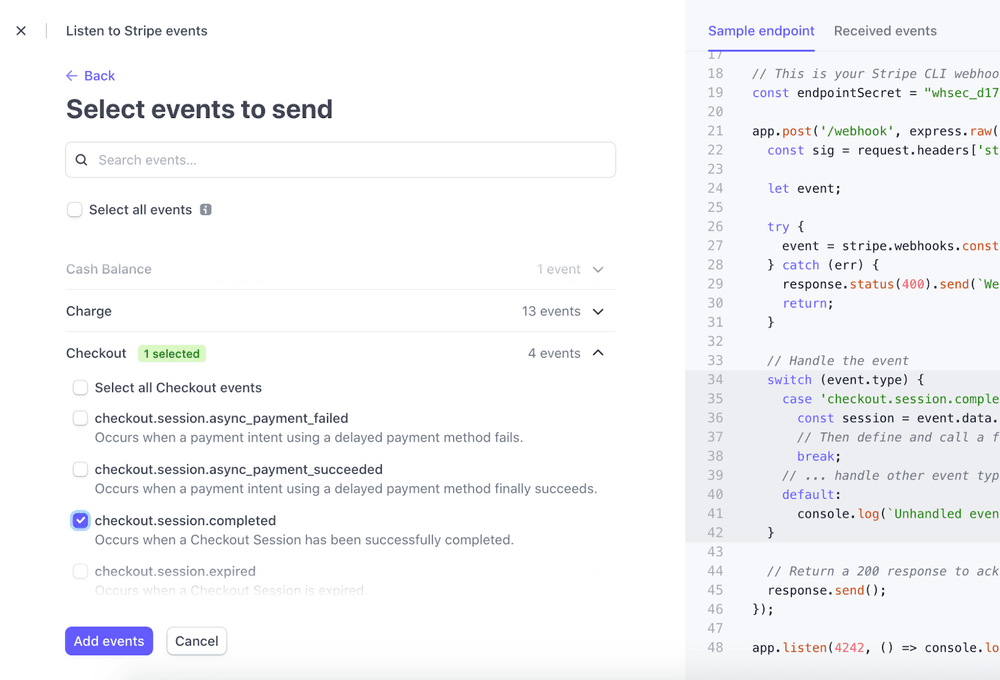Image resolution: width=1000 pixels, height=680 pixels.
Task: Open the Charge category row
Action: pos(341,311)
